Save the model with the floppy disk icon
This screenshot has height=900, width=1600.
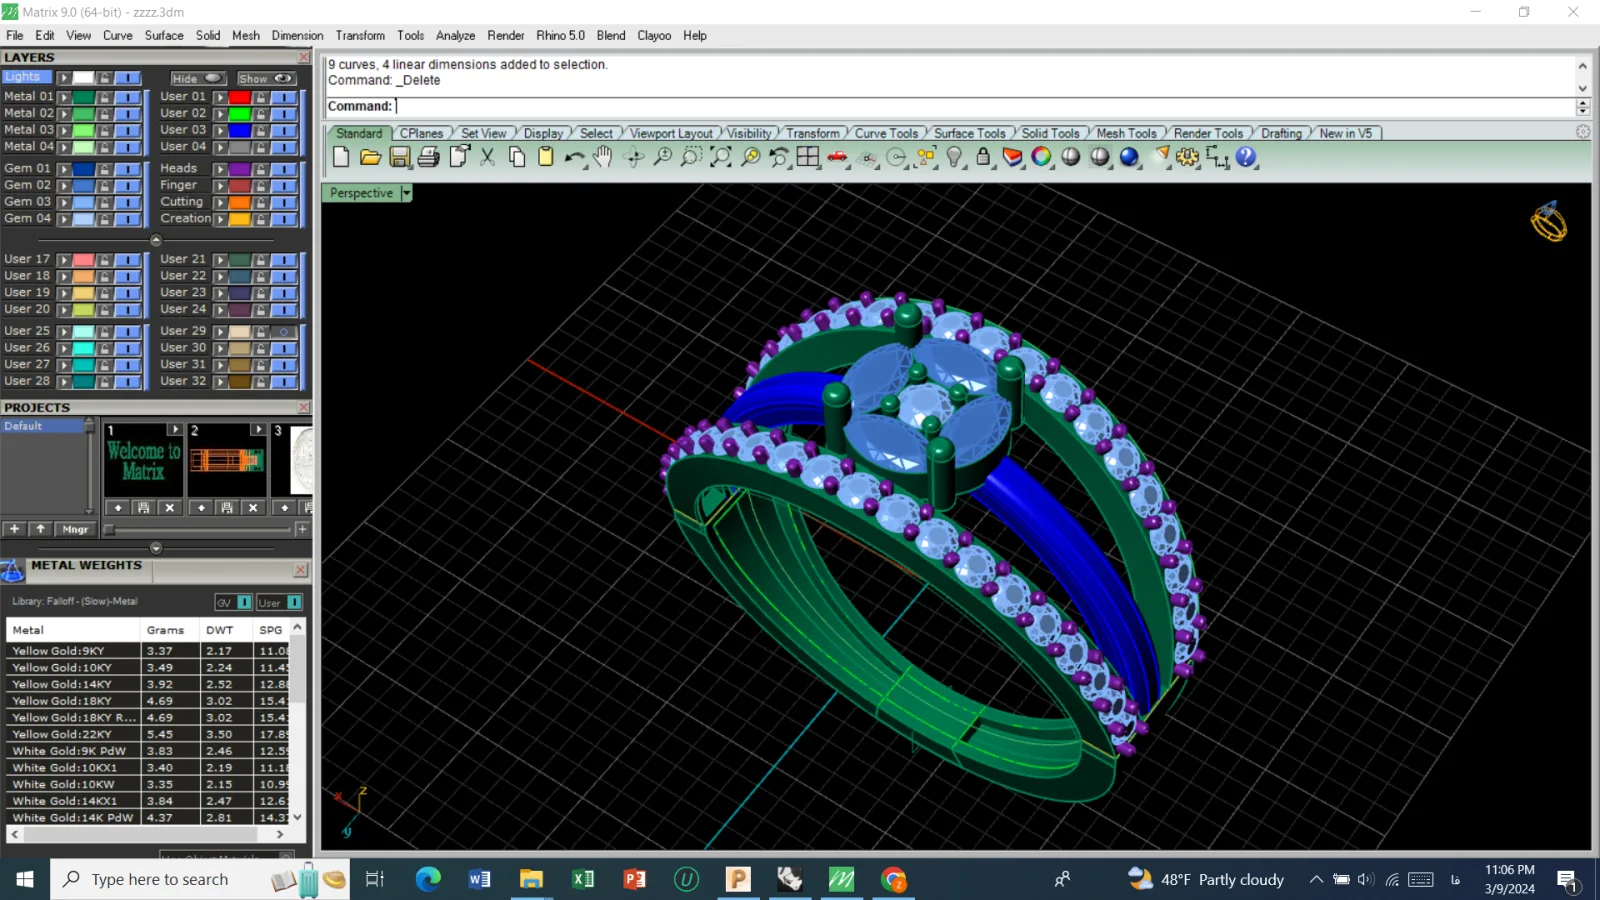[400, 157]
